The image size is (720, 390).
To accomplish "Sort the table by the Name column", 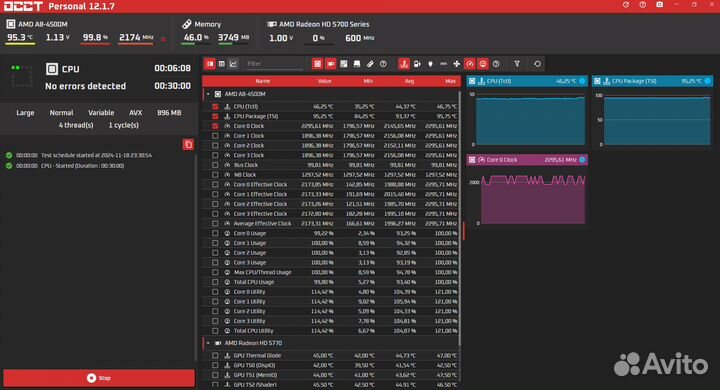I will pos(263,81).
